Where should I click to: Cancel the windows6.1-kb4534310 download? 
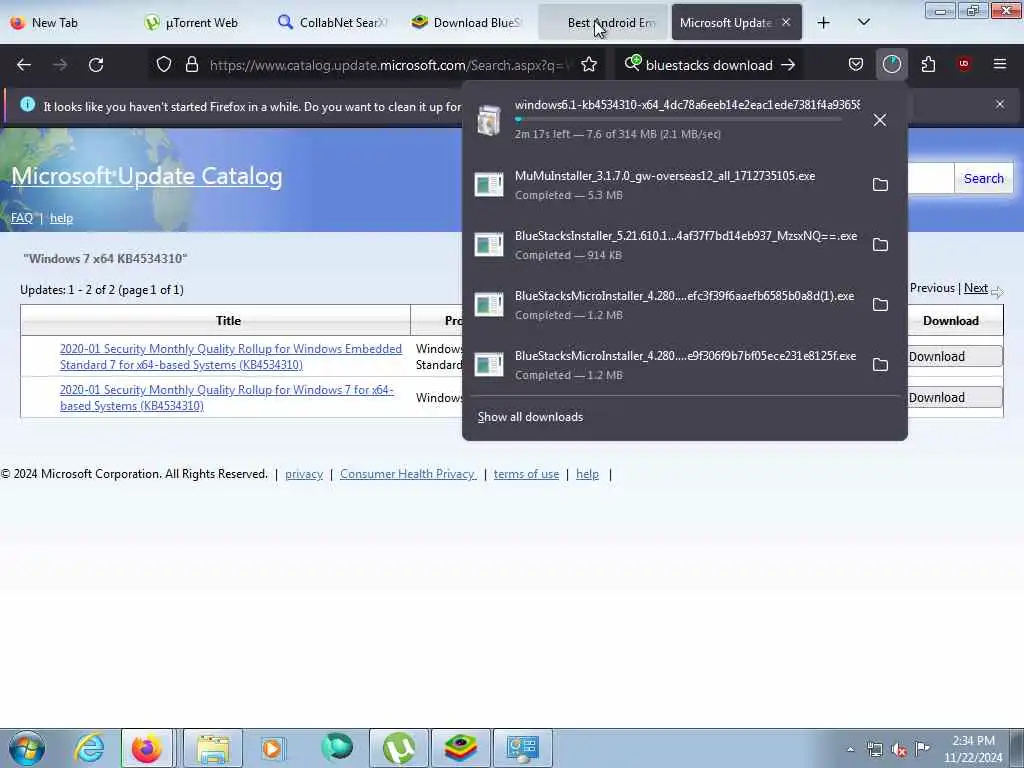(880, 120)
